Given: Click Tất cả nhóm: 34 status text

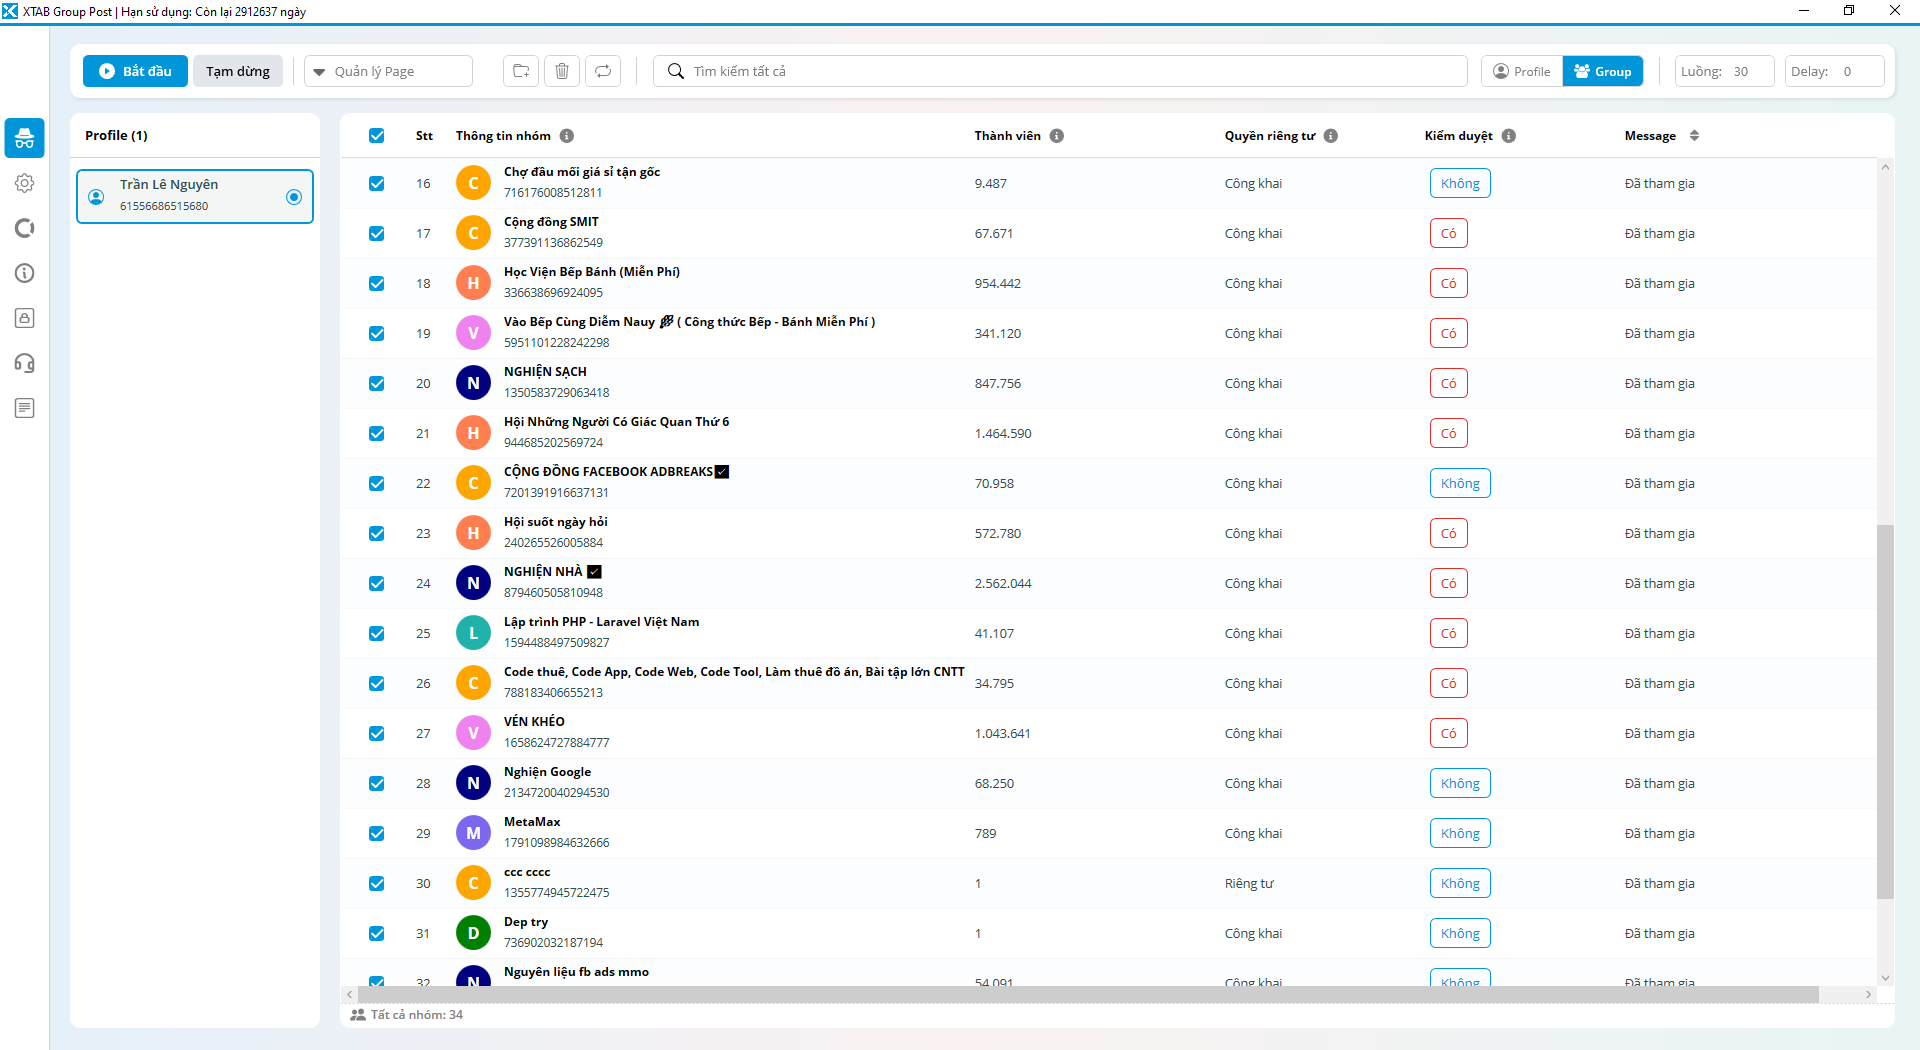Looking at the screenshot, I should point(416,1015).
